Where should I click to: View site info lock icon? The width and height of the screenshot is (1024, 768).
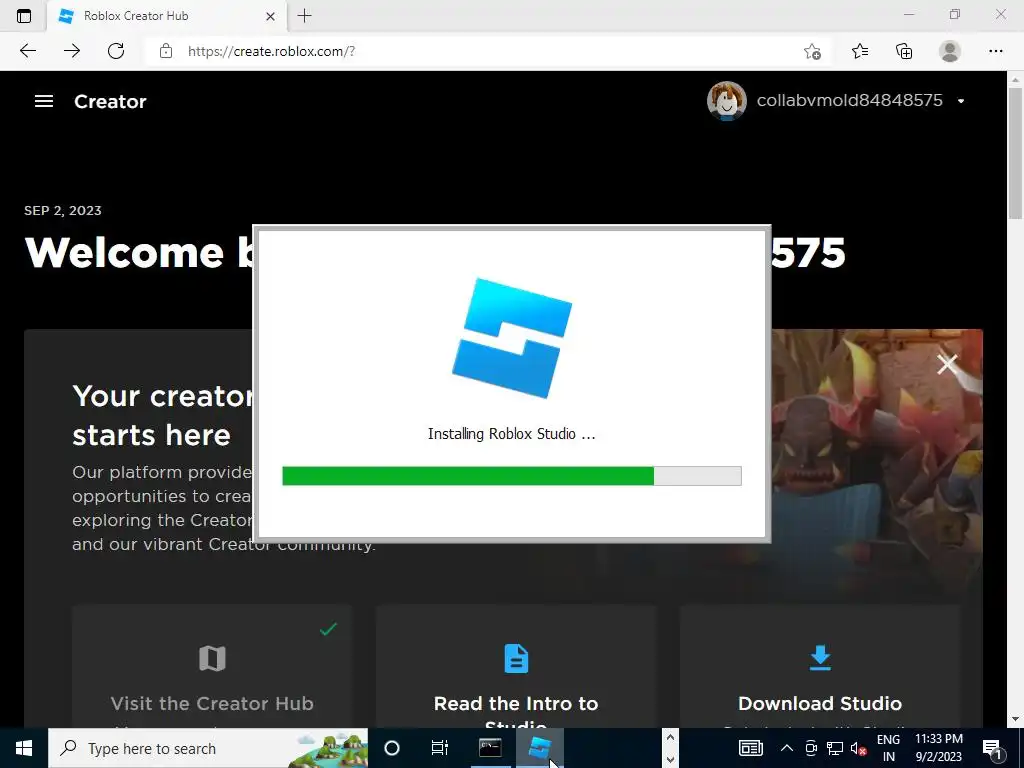tap(166, 51)
